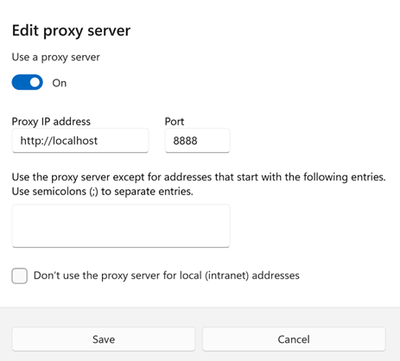Viewport: 400px width, 361px height.
Task: Click the Use a proxy server label
Action: coord(56,57)
